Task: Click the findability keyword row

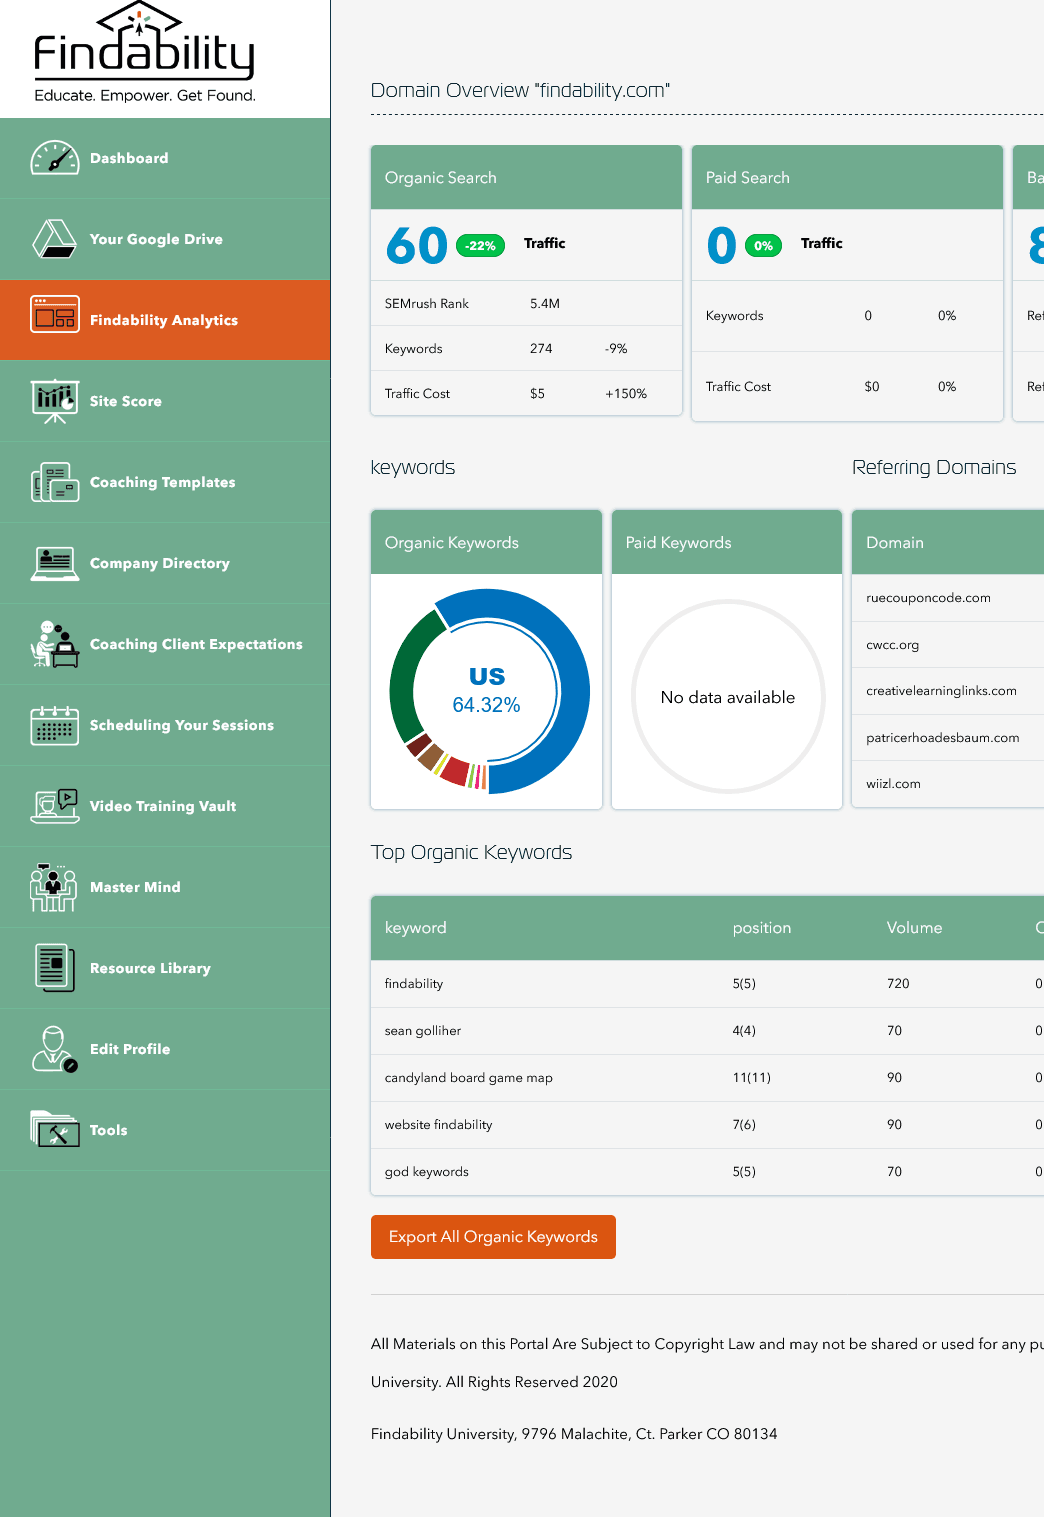Action: point(707,984)
